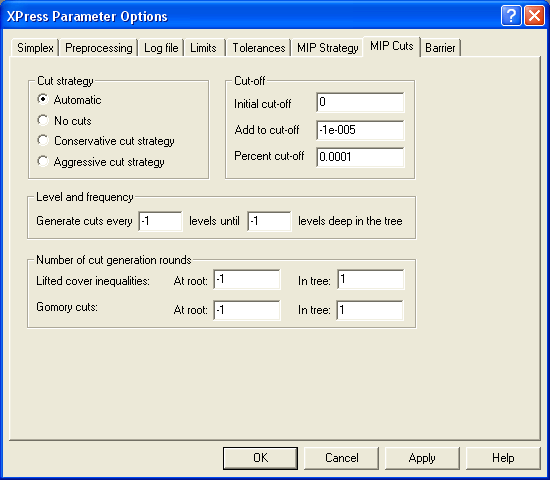Click the 'Level and frequency' group label
Image resolution: width=550 pixels, height=480 pixels.
click(85, 197)
